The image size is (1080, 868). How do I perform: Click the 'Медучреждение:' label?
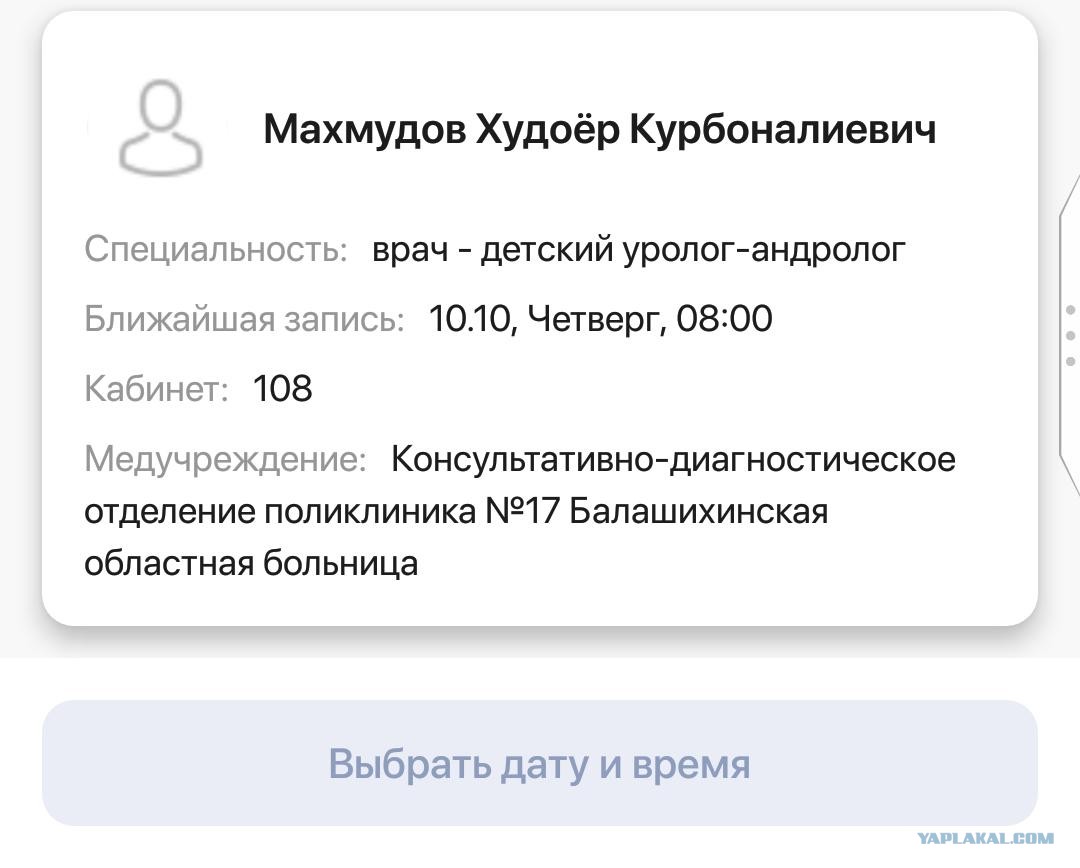(226, 459)
